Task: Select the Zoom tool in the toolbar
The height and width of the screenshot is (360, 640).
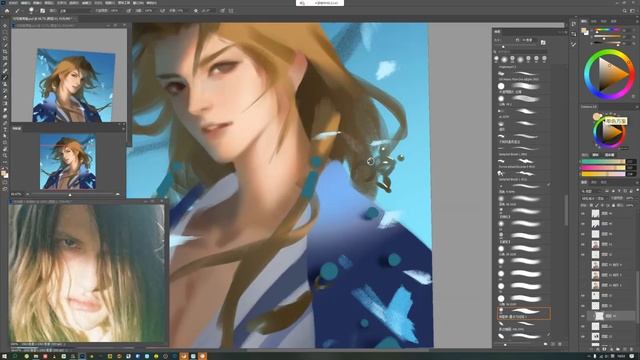Action: (x=5, y=156)
